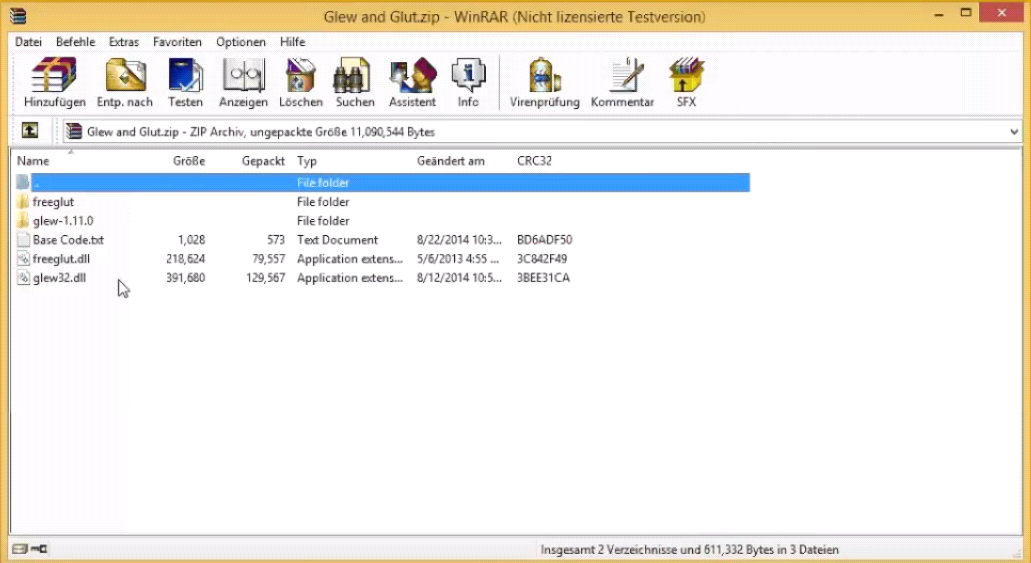Screen dimensions: 1031x563
Task: Select glew32.dll file name
Action: pyautogui.click(x=59, y=278)
